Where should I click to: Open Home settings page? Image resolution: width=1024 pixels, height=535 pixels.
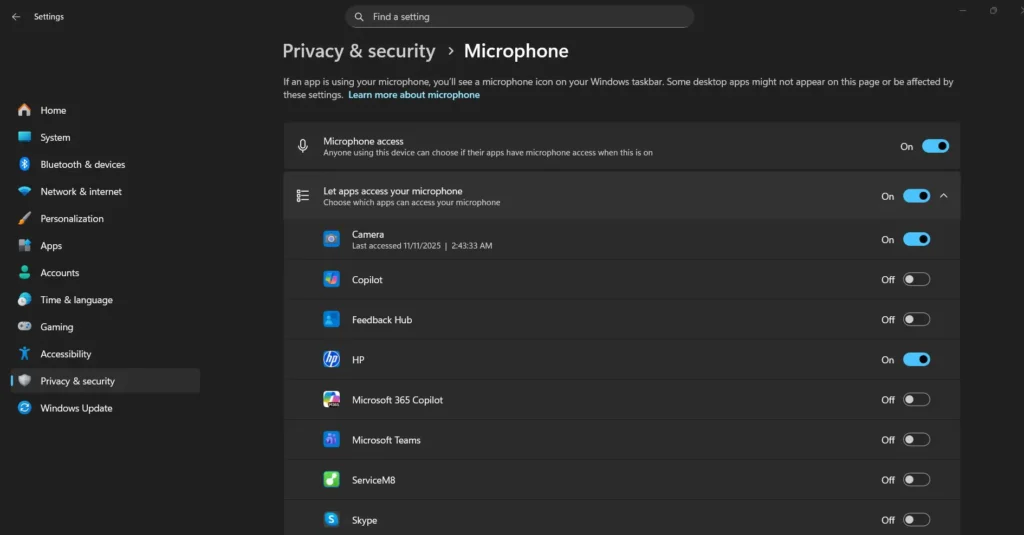[x=106, y=110]
